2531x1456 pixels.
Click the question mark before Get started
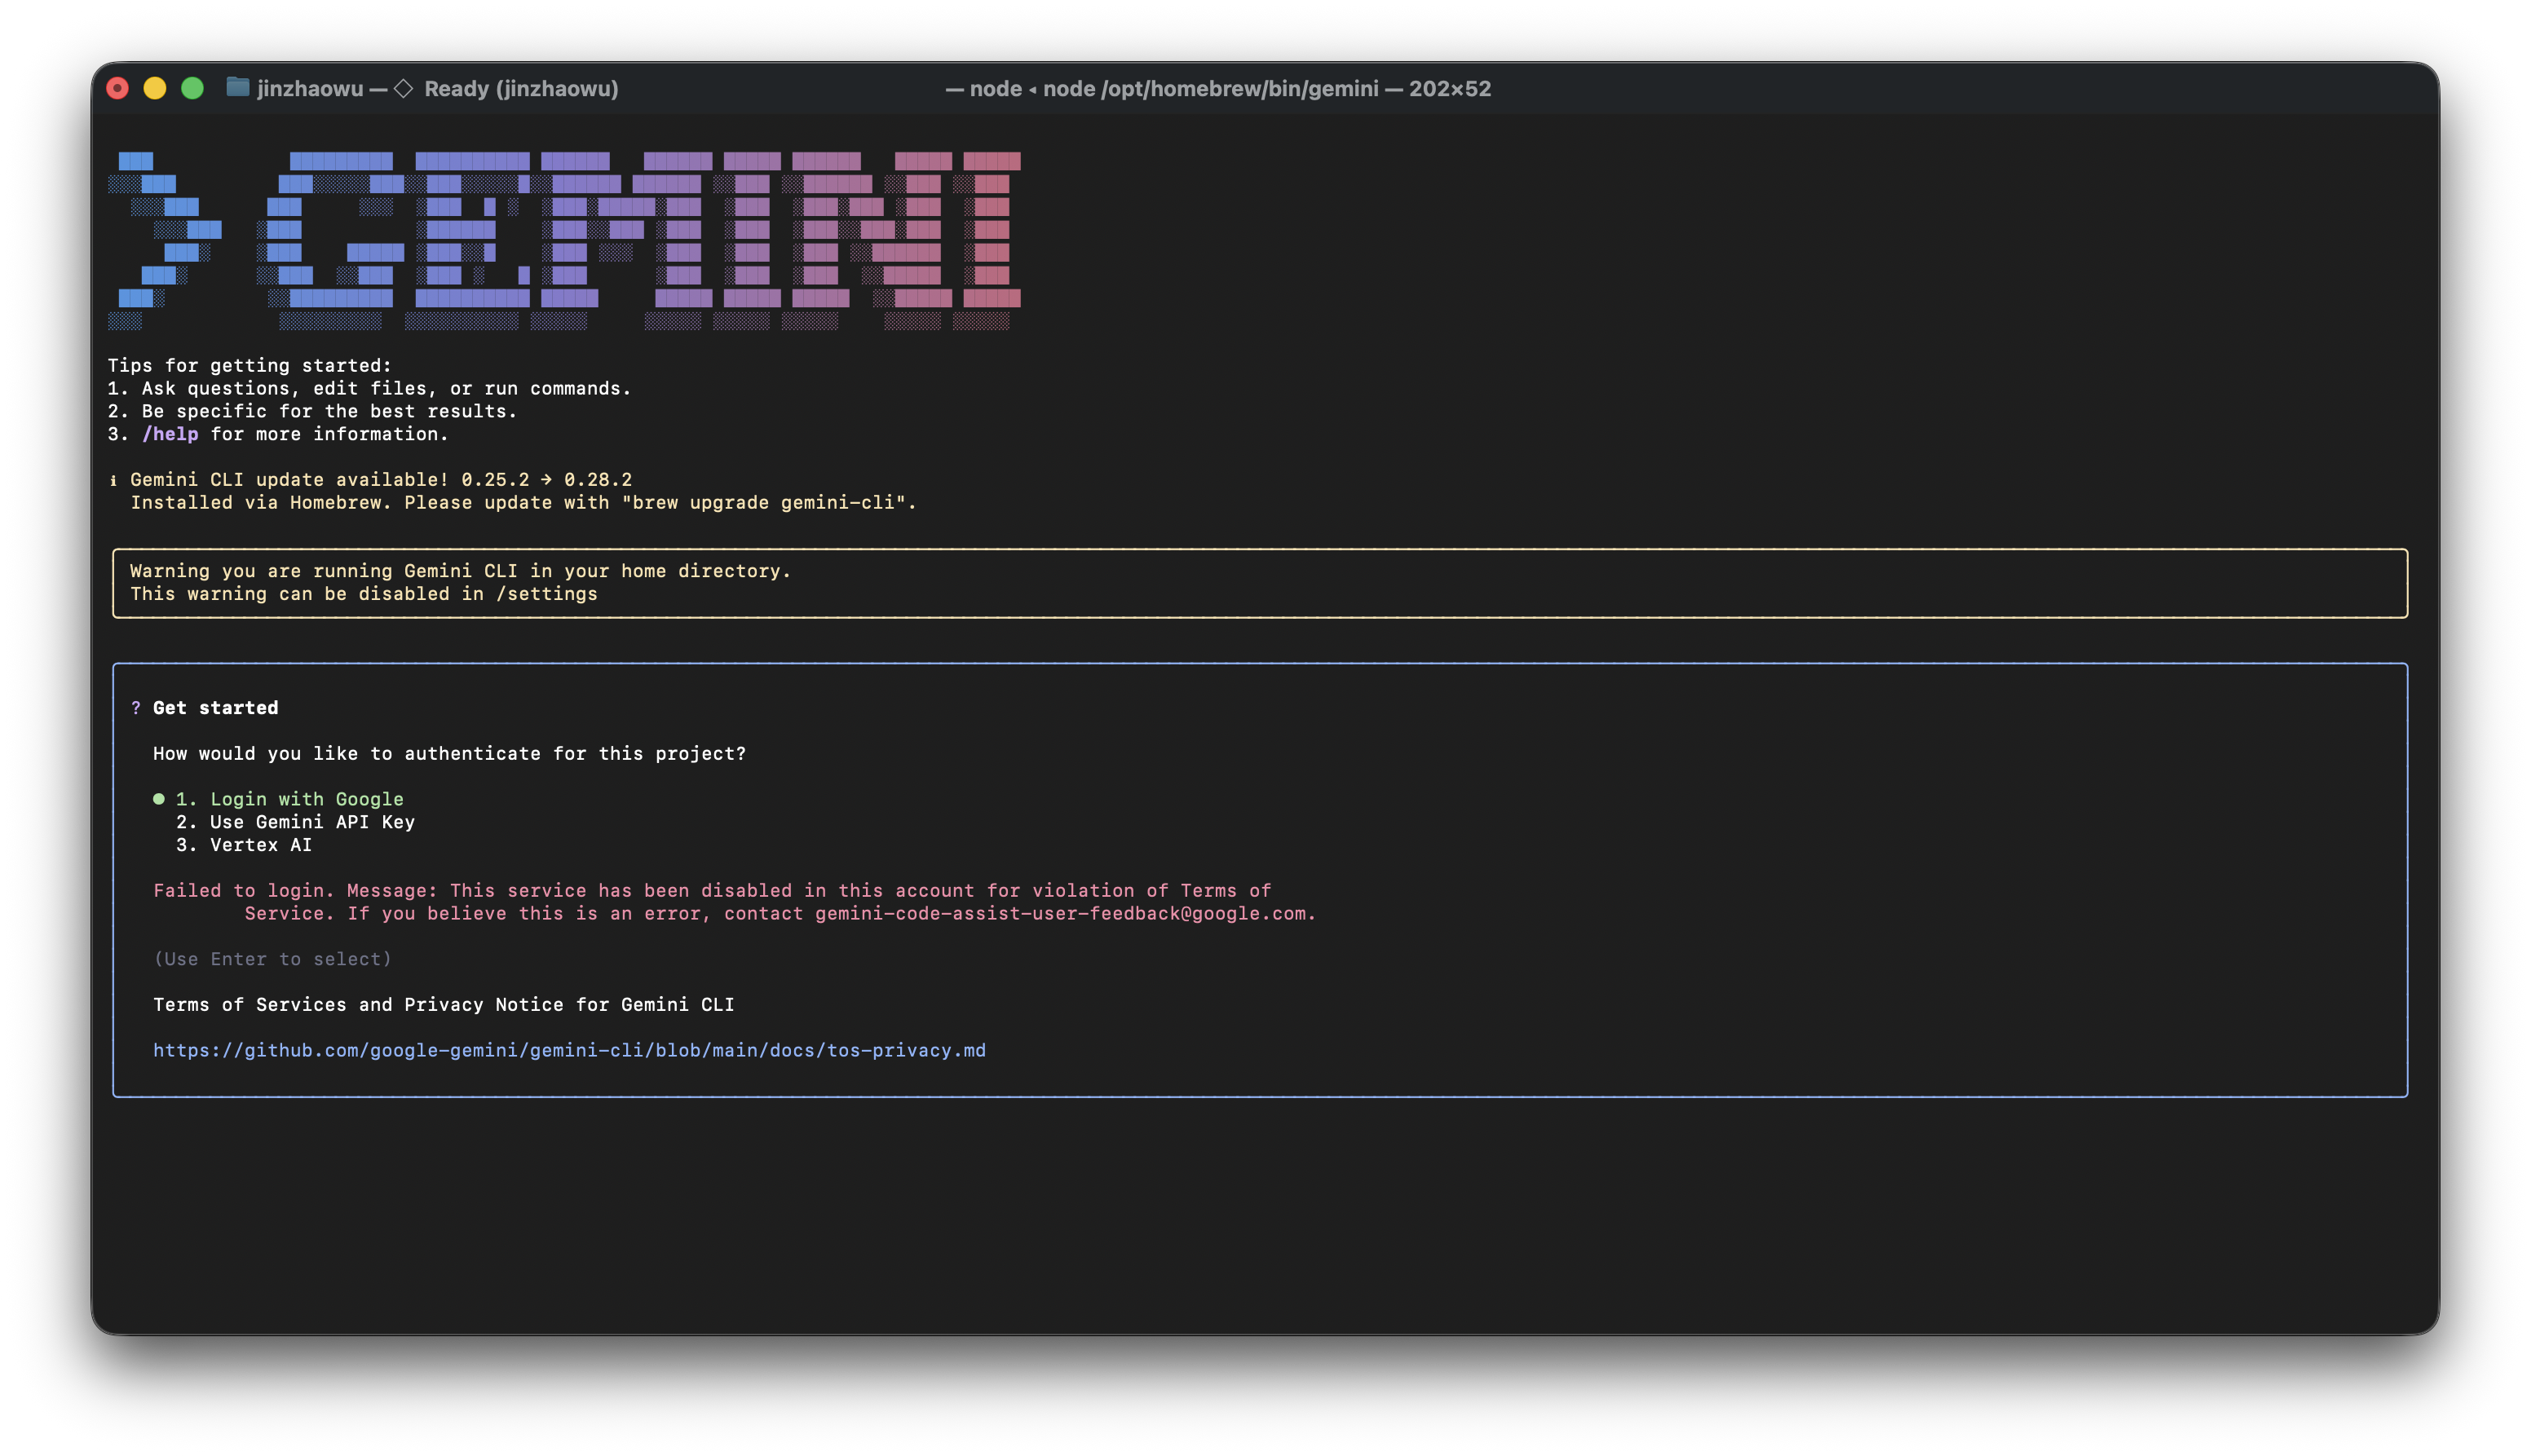coord(136,708)
